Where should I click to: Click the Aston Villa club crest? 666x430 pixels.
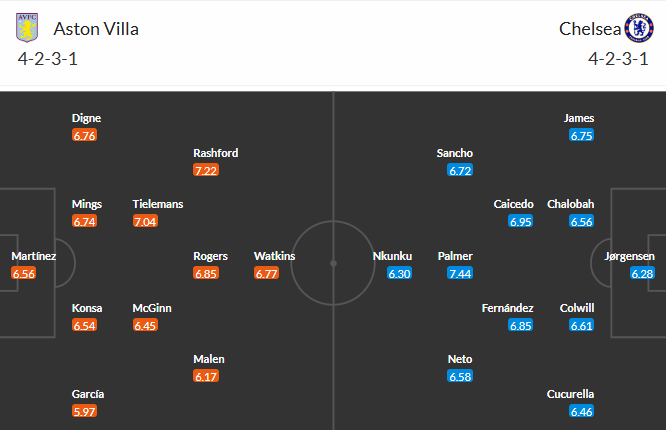click(27, 28)
